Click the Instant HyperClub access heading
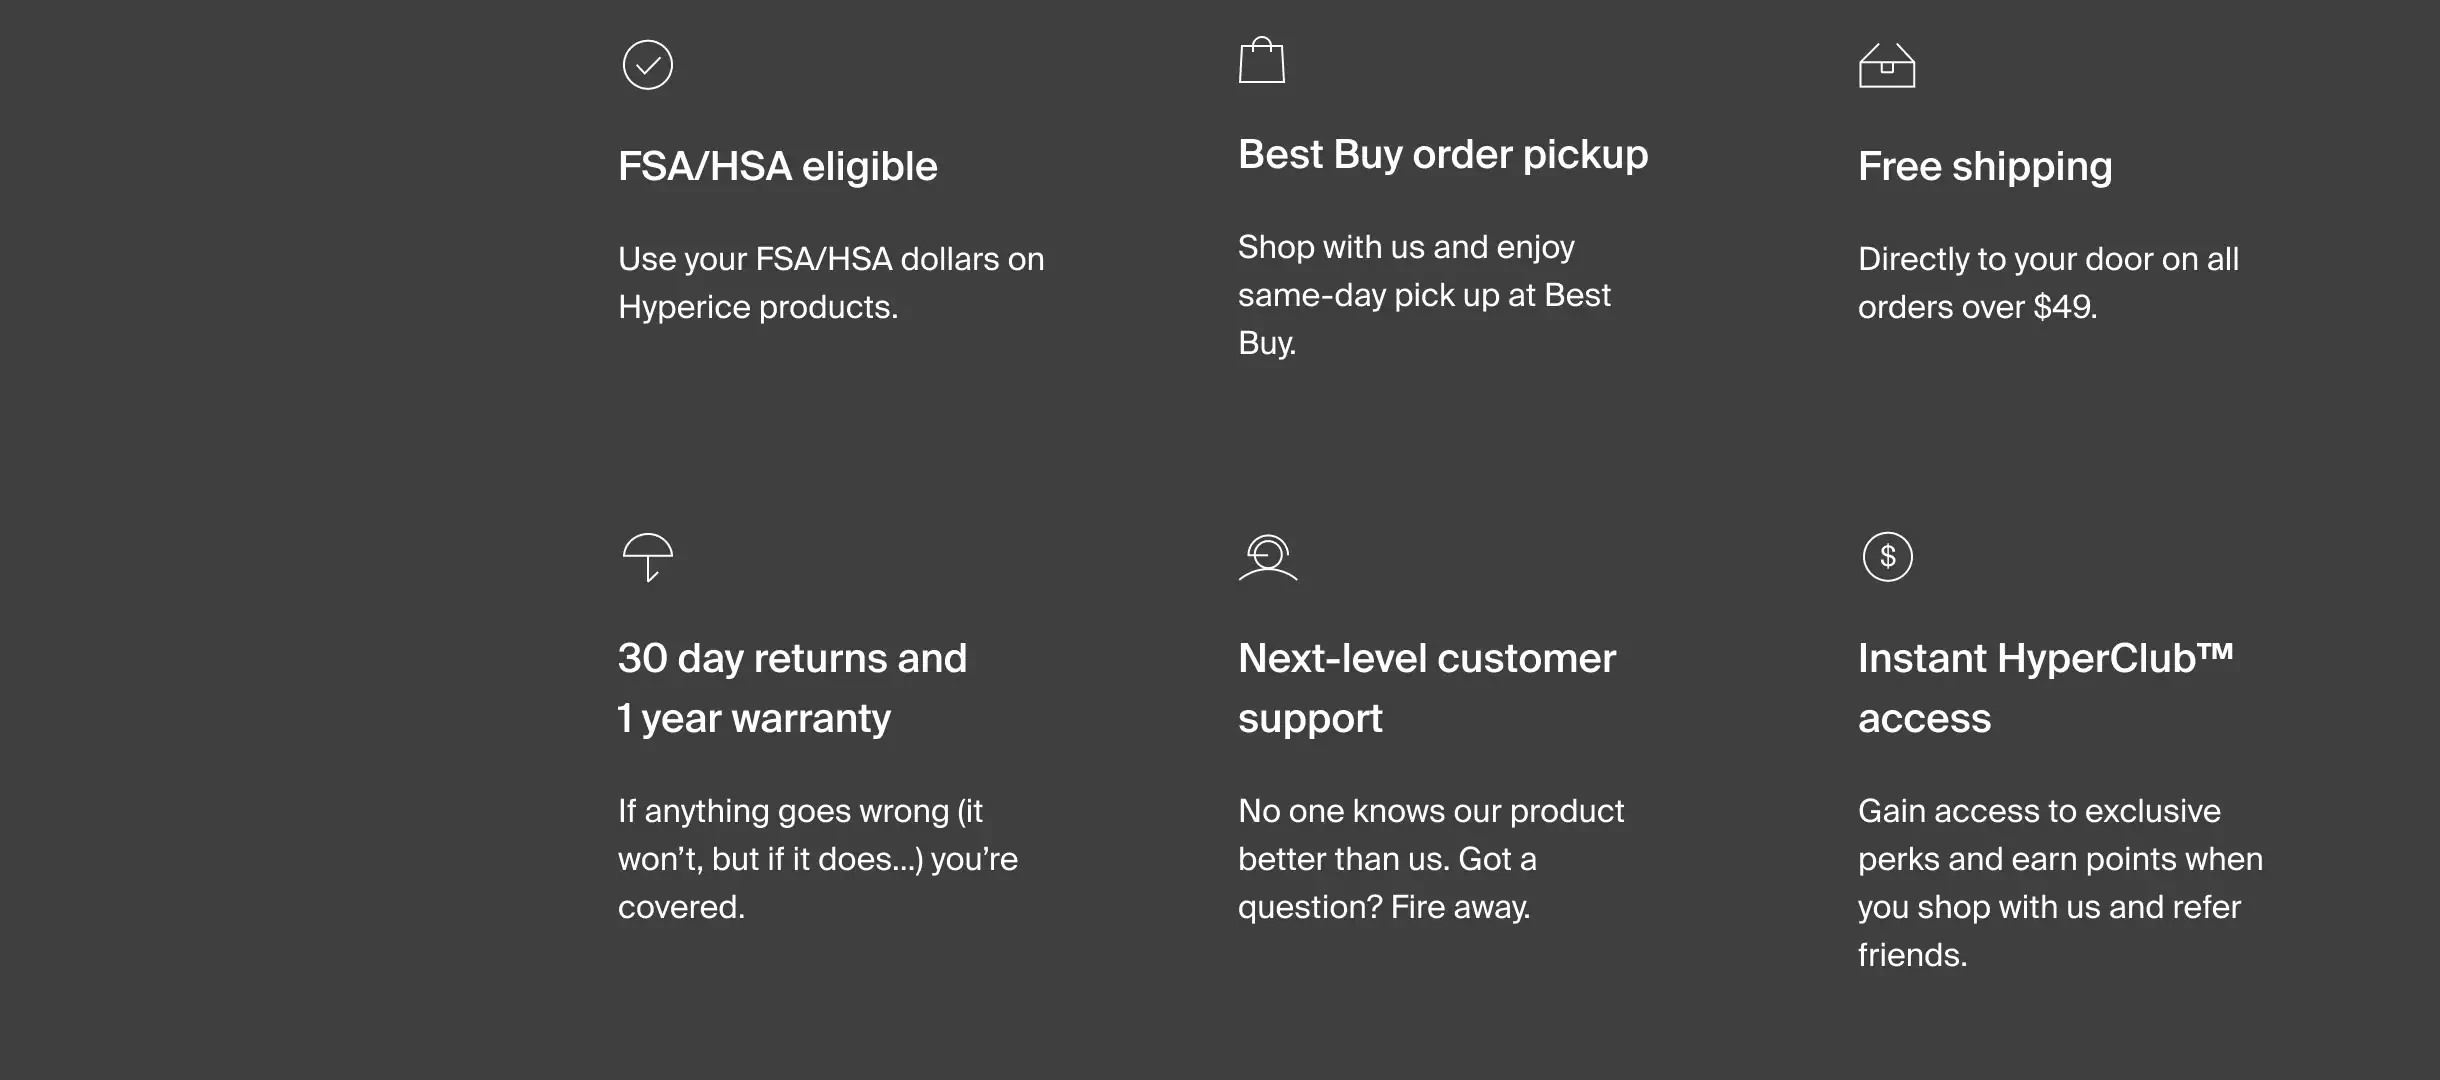 coord(2045,688)
